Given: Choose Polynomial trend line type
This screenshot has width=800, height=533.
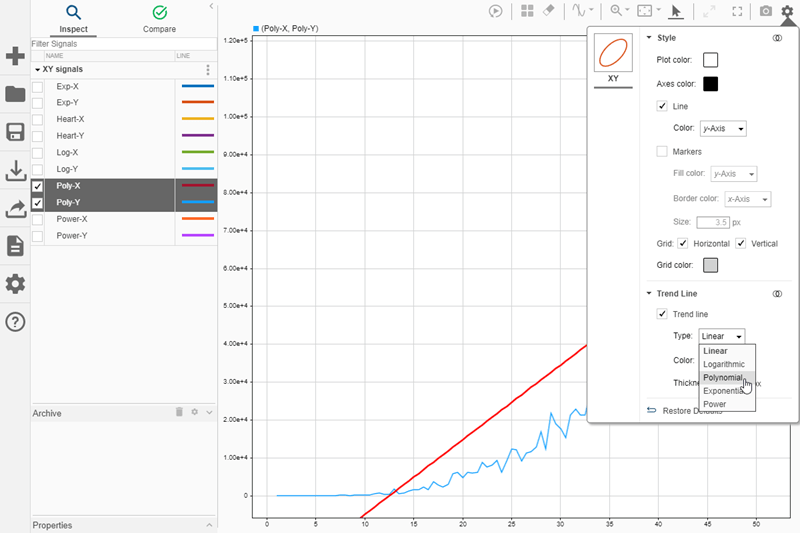Looking at the screenshot, I should pos(727,377).
